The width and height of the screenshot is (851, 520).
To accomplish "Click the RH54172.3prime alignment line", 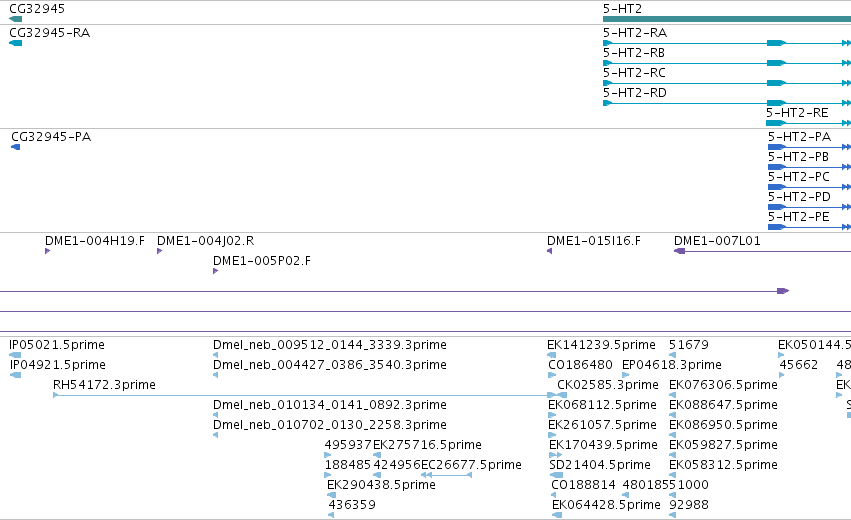I will 304,395.
